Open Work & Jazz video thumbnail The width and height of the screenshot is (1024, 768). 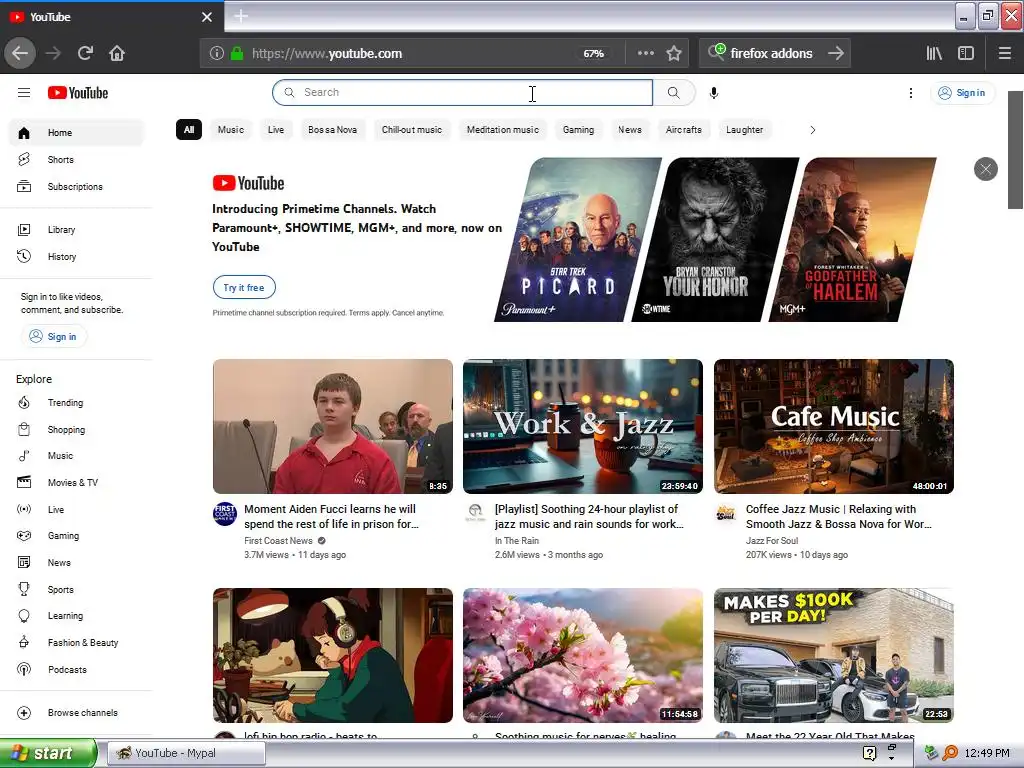(583, 426)
